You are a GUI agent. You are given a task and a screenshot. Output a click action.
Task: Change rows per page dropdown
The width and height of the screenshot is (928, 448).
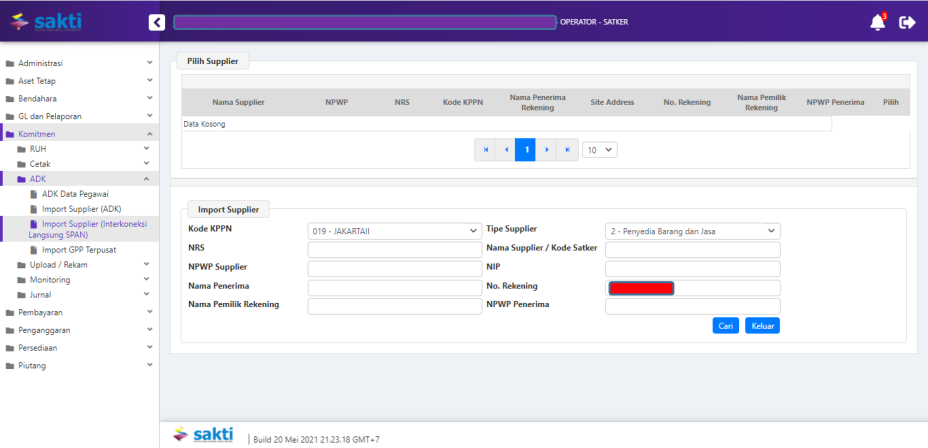pyautogui.click(x=600, y=150)
